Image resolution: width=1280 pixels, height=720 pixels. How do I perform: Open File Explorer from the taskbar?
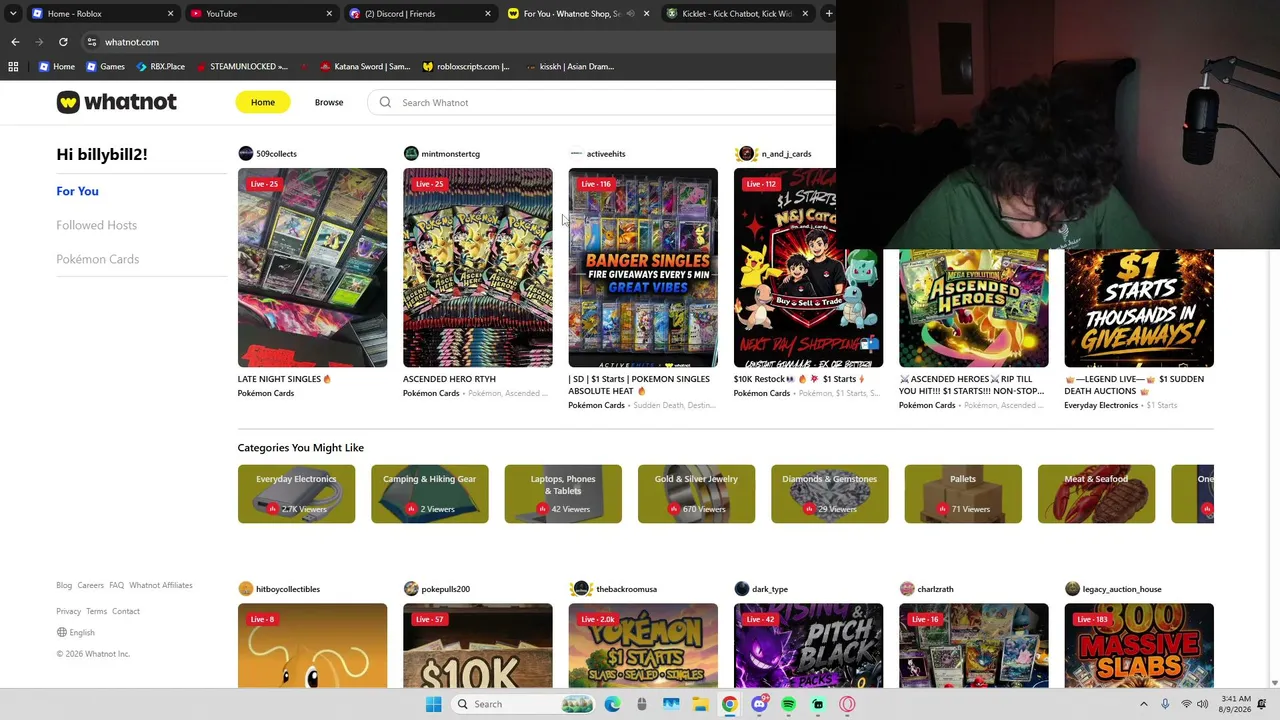click(700, 704)
